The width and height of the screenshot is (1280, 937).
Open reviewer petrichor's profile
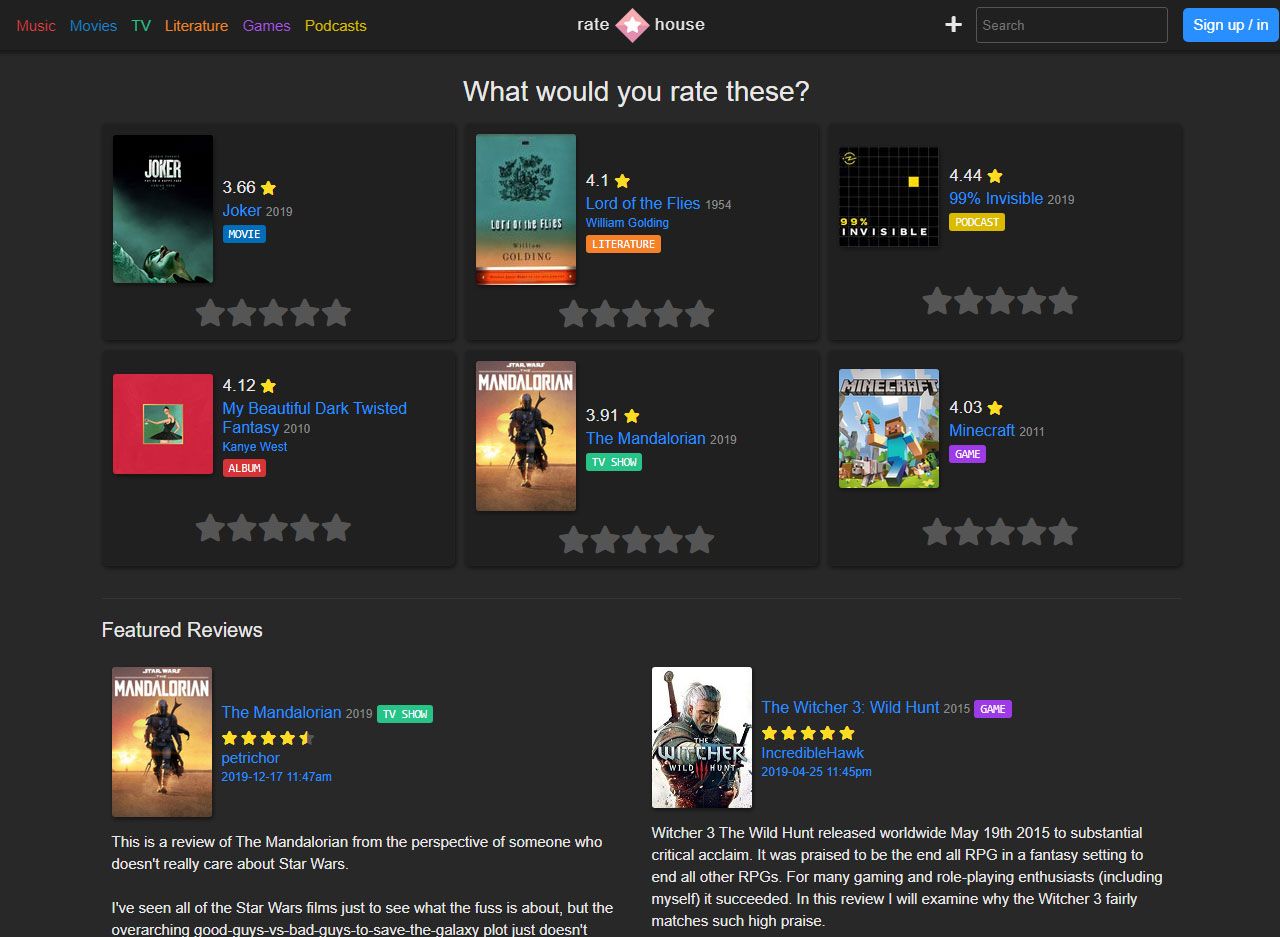point(251,758)
